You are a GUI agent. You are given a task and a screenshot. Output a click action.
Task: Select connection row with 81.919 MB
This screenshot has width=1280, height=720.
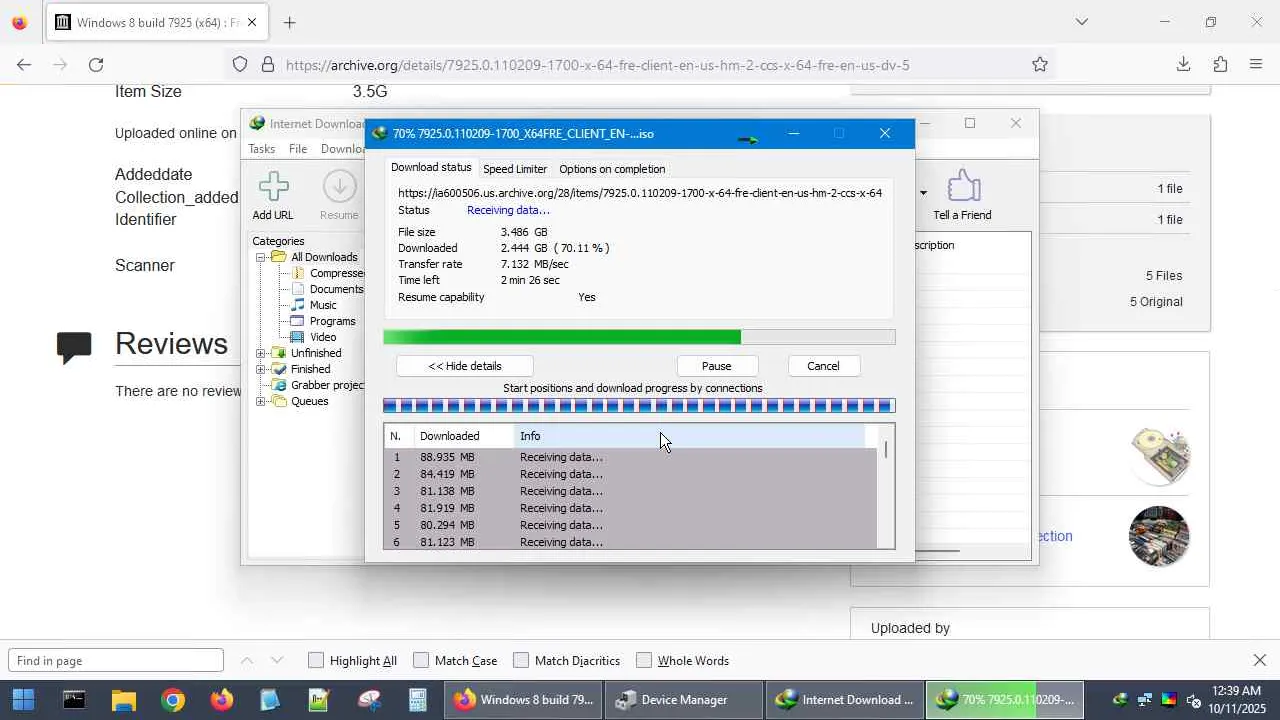630,508
